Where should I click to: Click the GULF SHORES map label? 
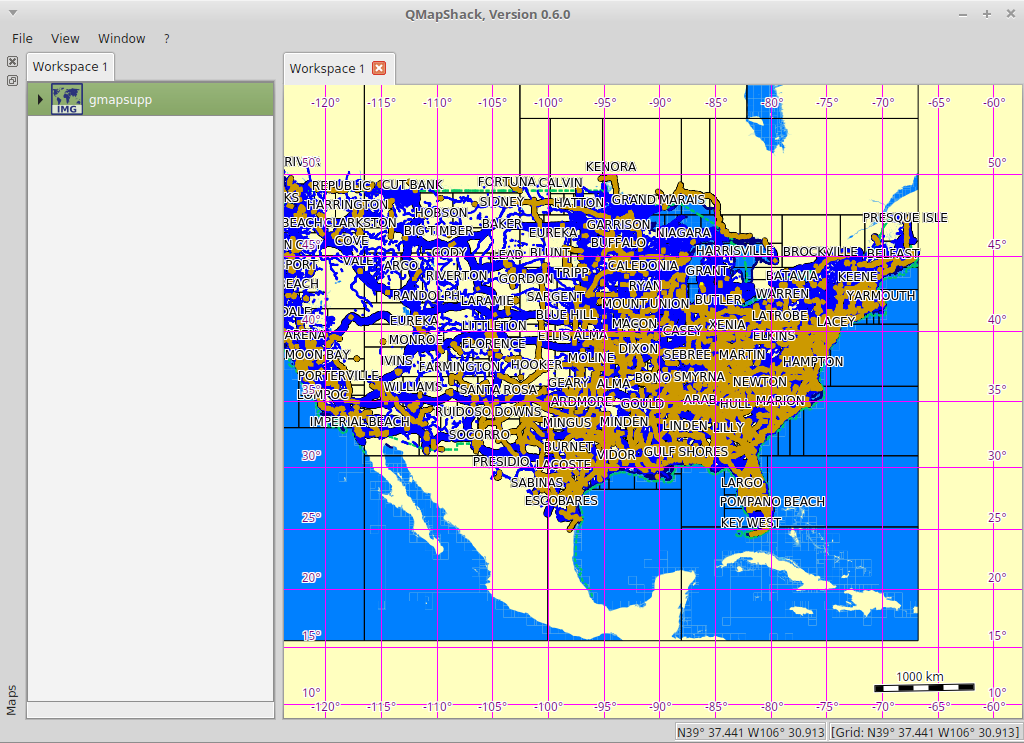[686, 452]
